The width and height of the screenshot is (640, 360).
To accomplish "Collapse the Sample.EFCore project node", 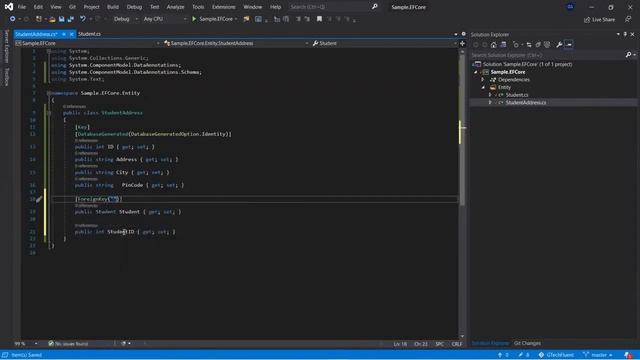I will click(476, 72).
